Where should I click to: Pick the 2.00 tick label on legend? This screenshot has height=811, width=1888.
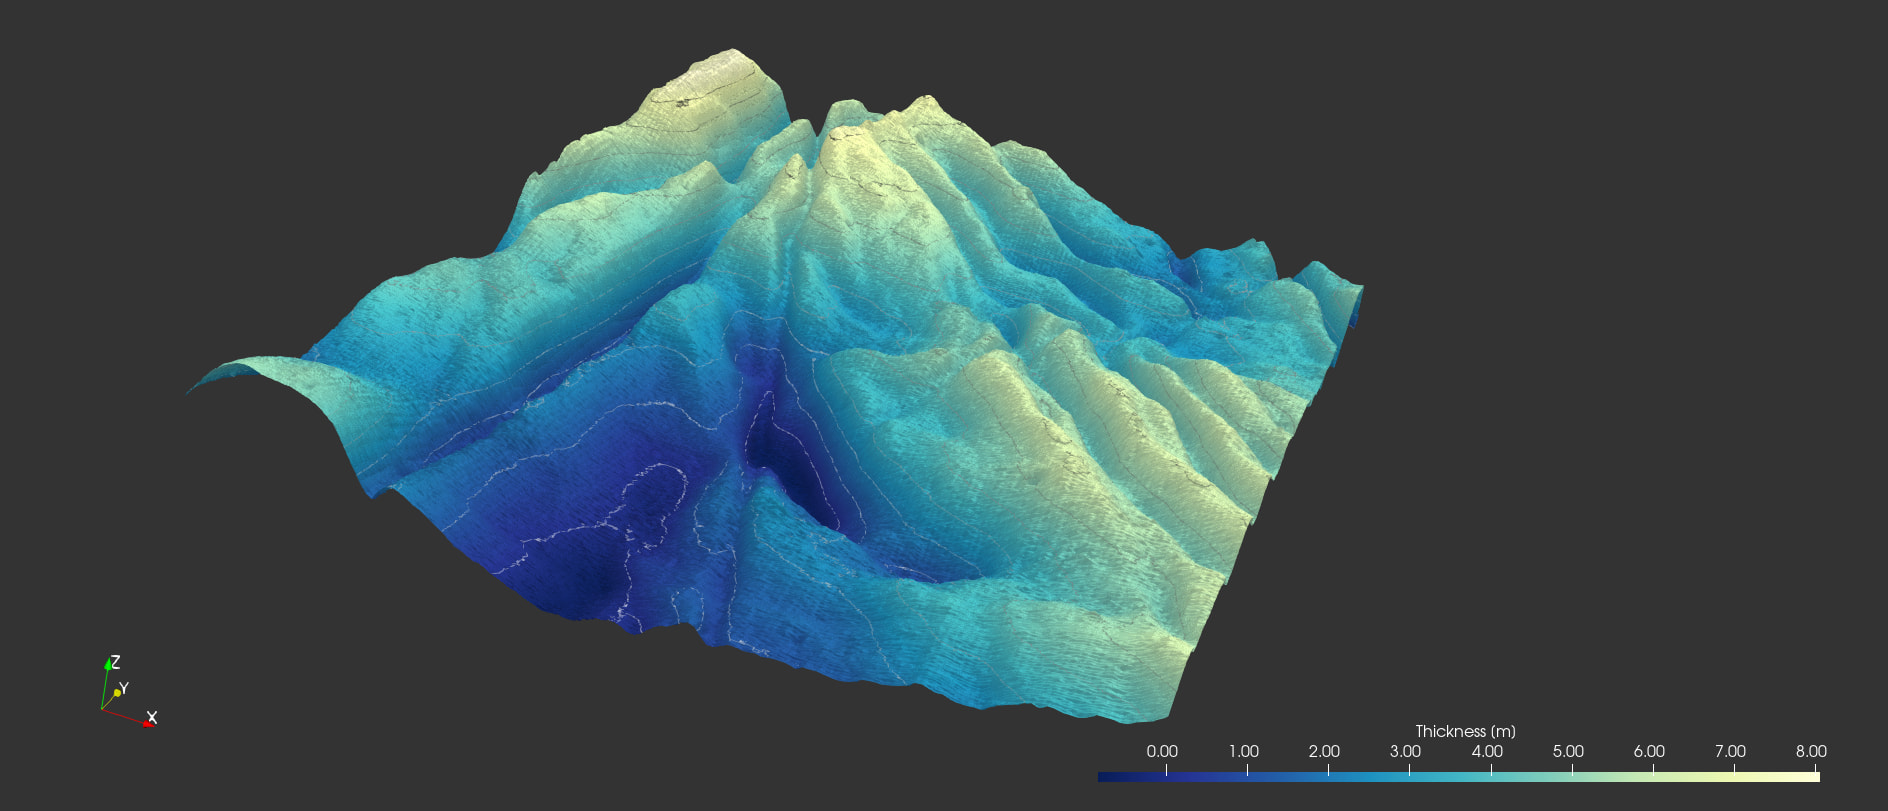[1324, 751]
